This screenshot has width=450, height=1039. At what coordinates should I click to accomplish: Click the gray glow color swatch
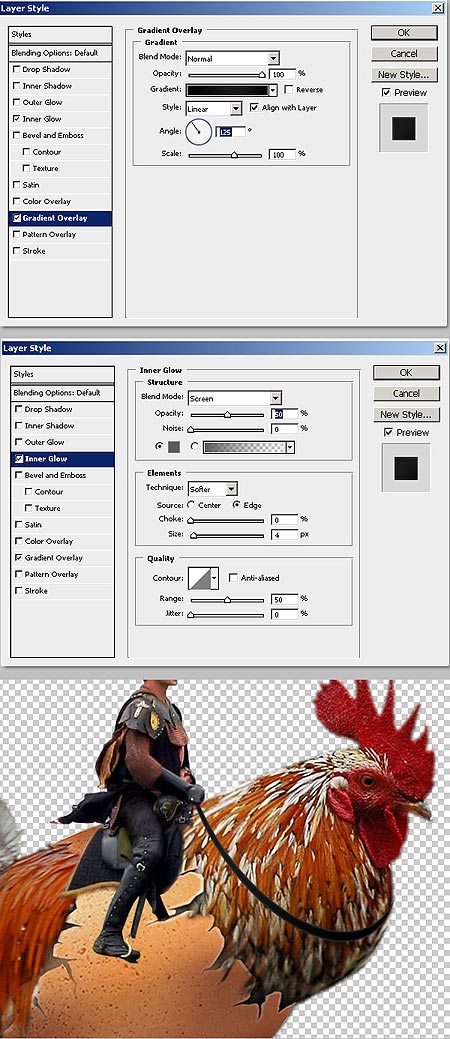click(174, 447)
